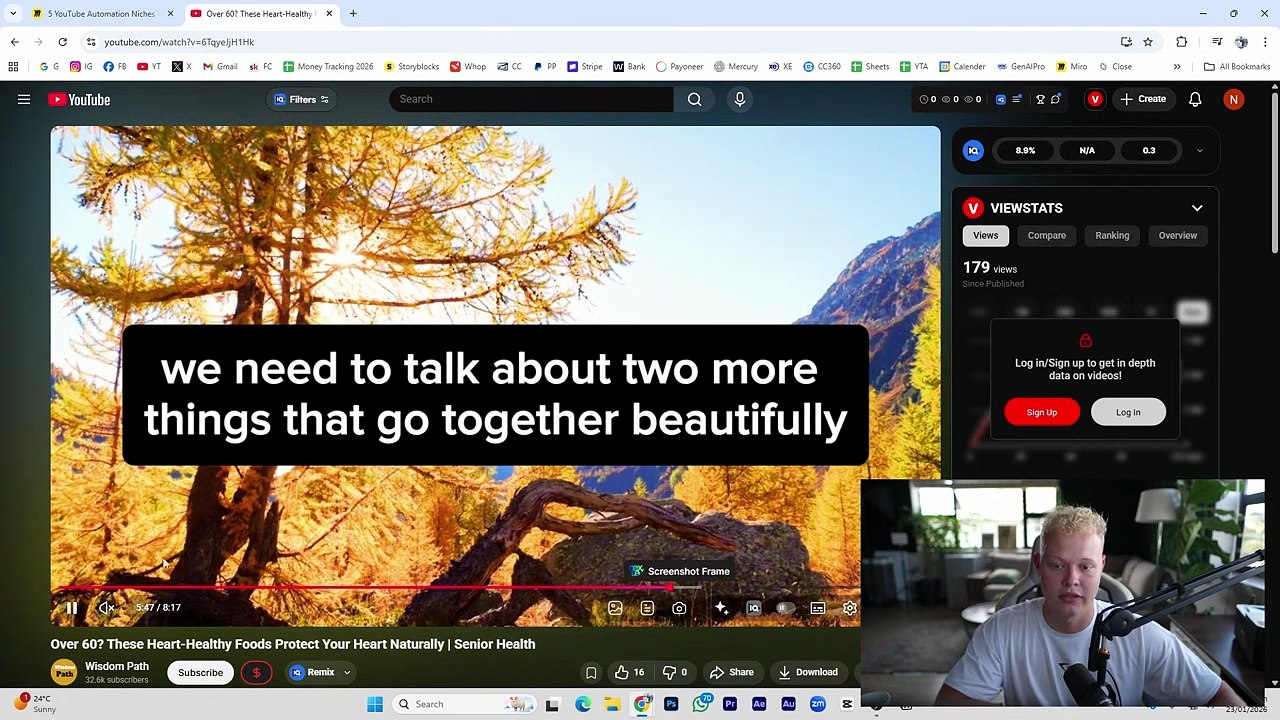Click the Remix button
The width and height of the screenshot is (1280, 720).
coord(313,672)
